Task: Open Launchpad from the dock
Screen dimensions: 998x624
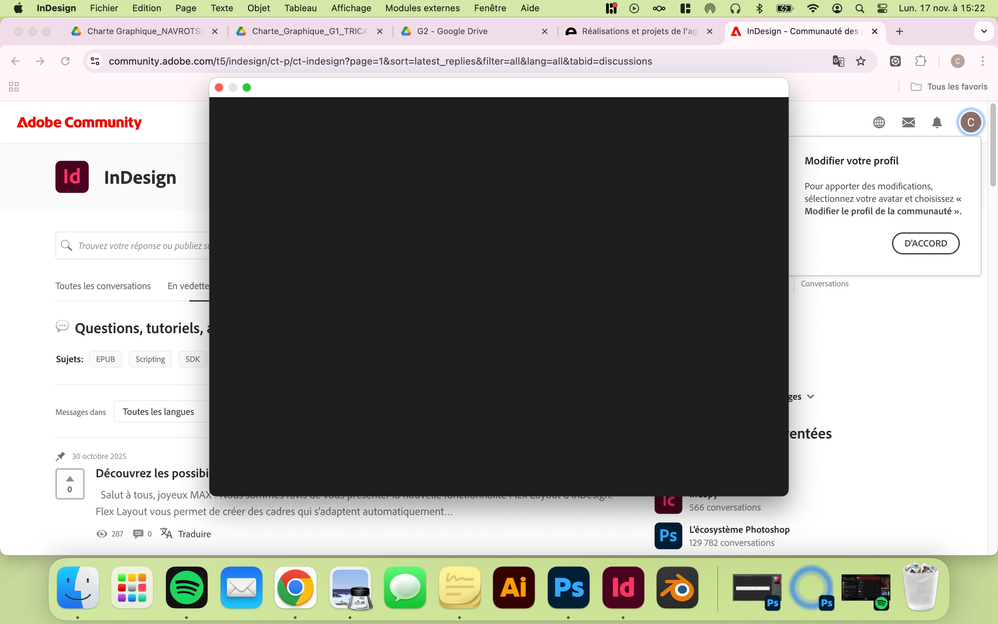Action: (x=132, y=587)
